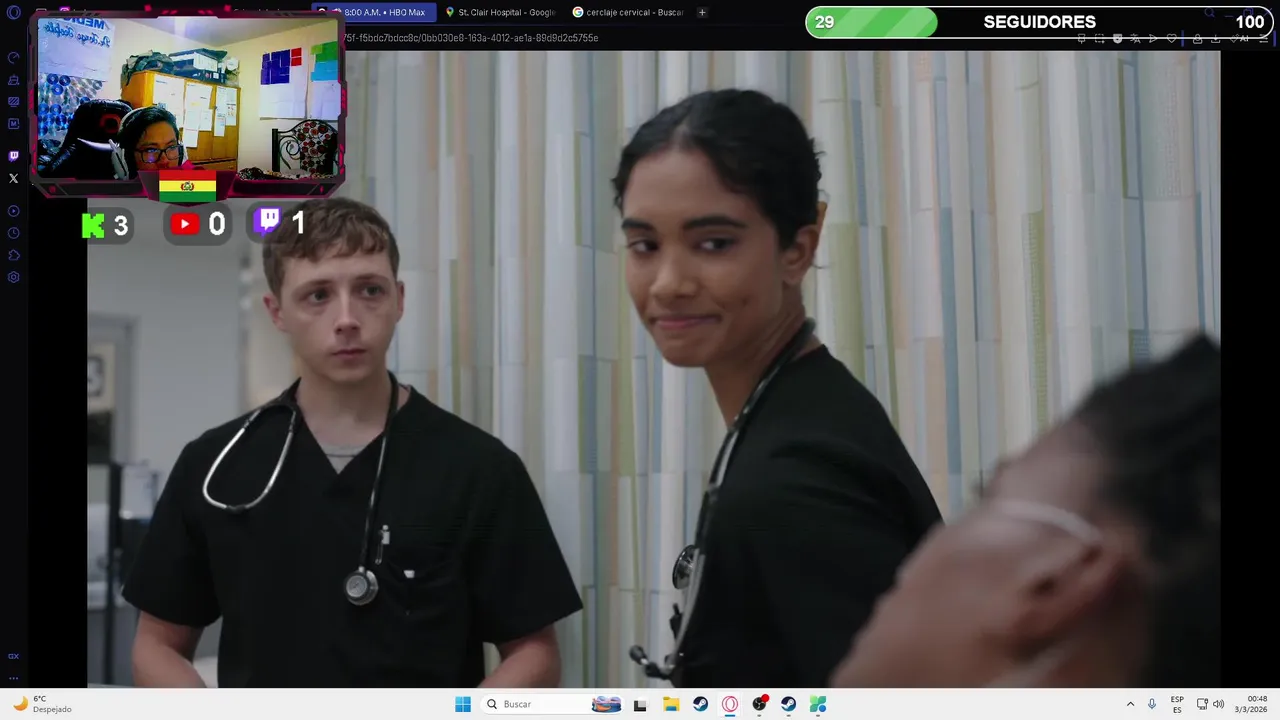Viewport: 1280px width, 720px height.
Task: Click the YouTube viewer count badge
Action: [x=197, y=225]
